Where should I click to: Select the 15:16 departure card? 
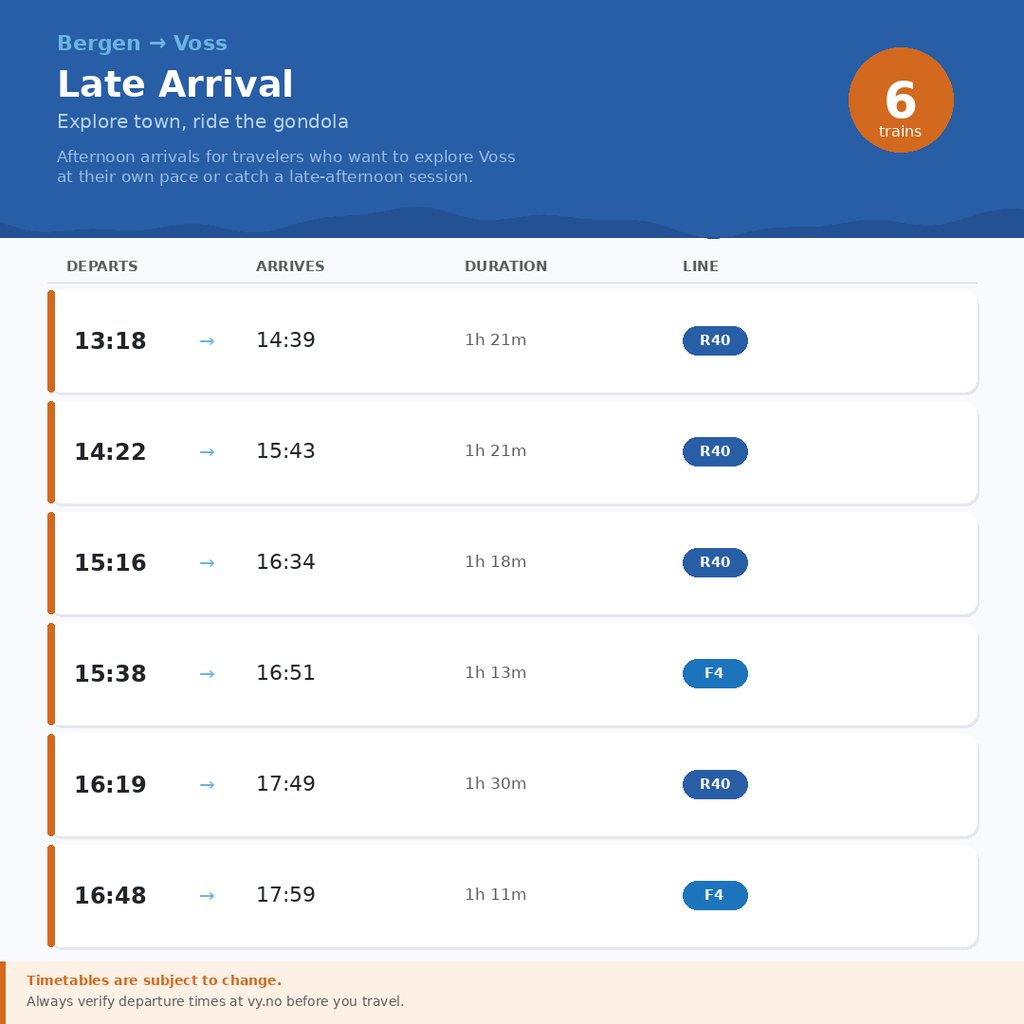click(x=514, y=562)
